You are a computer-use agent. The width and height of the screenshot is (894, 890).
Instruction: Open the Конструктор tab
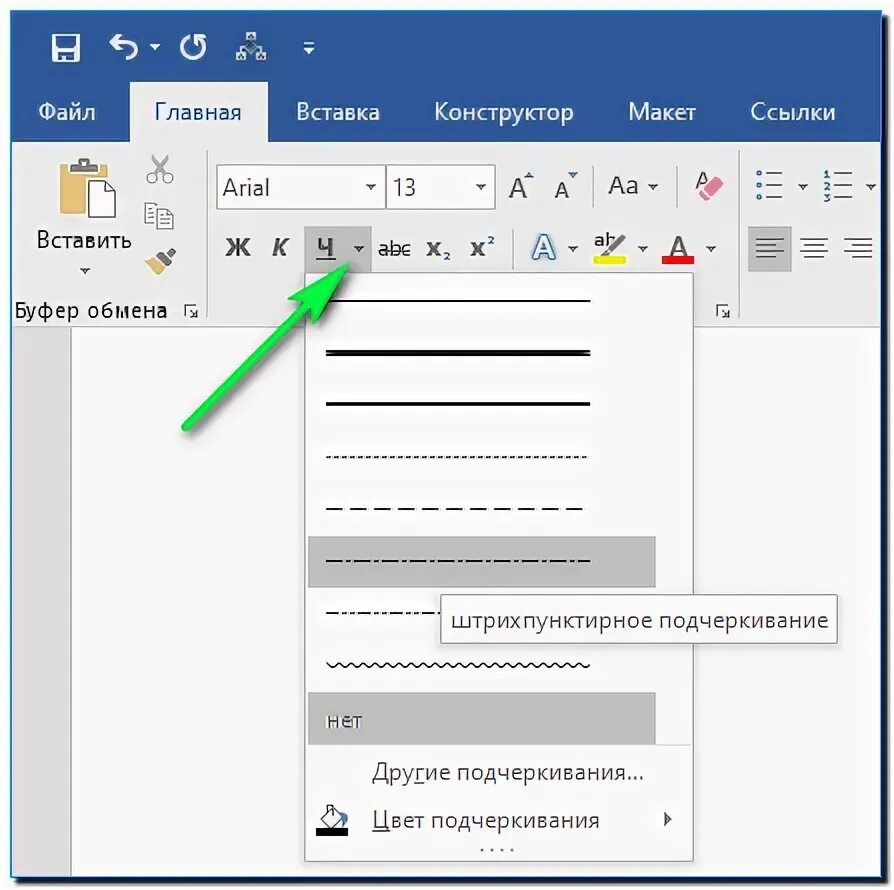pos(503,112)
